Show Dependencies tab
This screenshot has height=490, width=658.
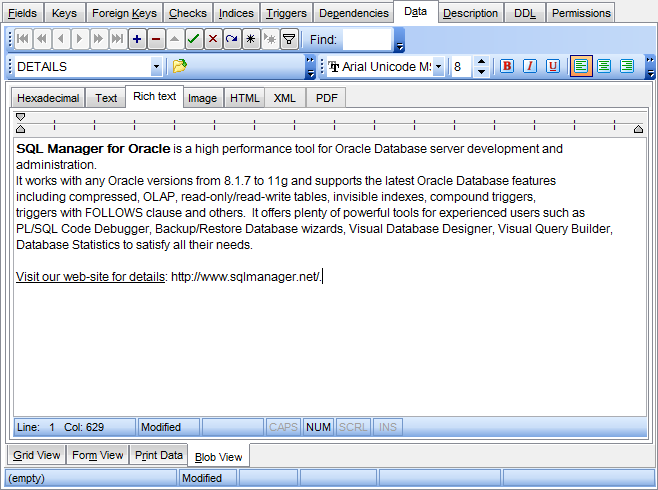(354, 13)
